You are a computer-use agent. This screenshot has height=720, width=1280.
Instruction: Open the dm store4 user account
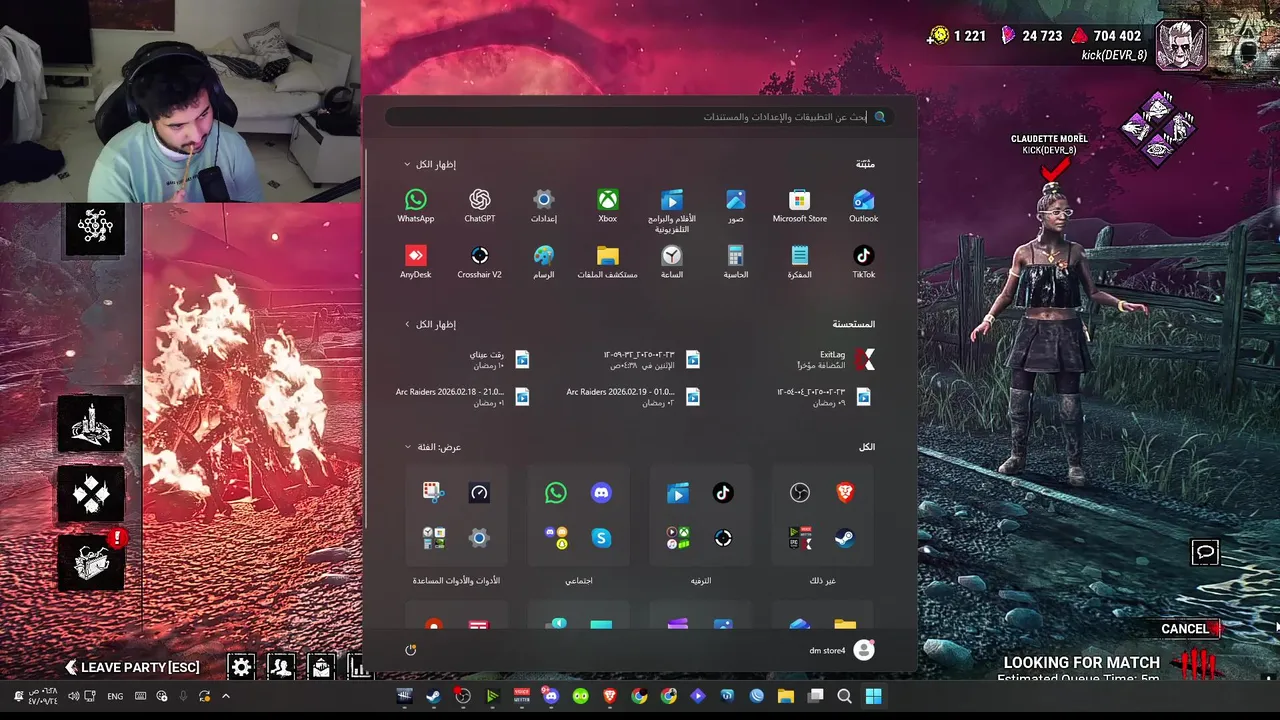pos(842,650)
